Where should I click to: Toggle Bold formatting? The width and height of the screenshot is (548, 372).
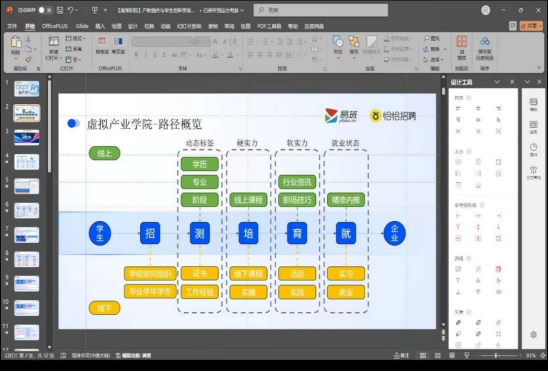pos(136,55)
